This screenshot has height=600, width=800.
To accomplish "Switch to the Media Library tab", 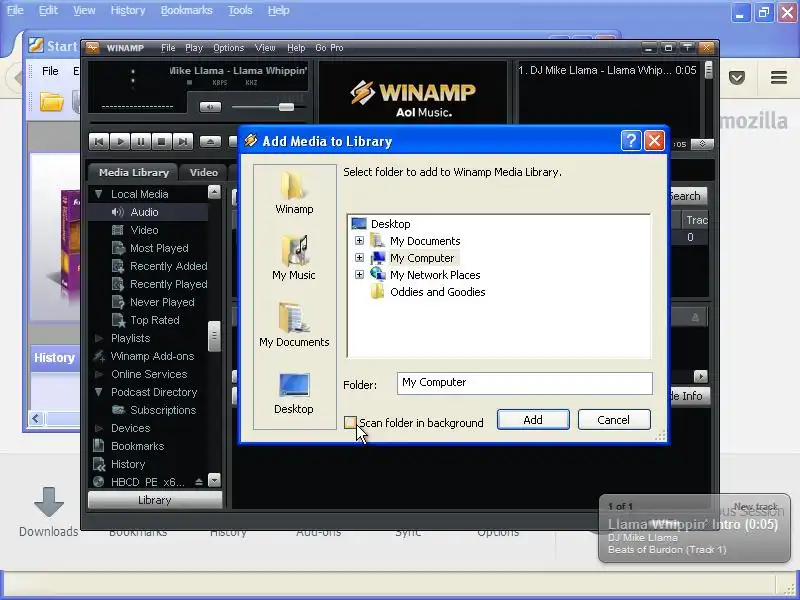I will (x=134, y=172).
